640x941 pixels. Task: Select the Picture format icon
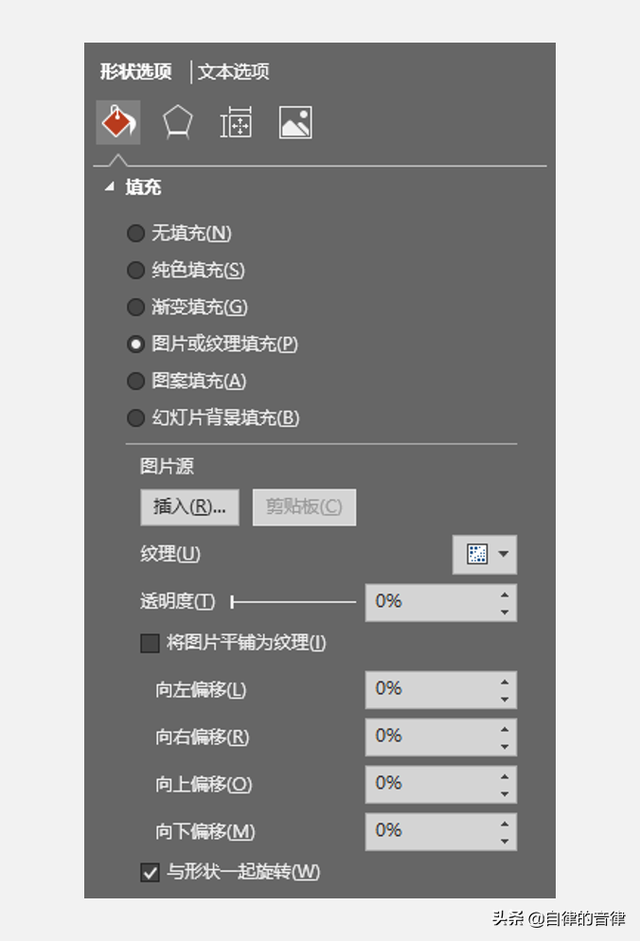point(293,121)
